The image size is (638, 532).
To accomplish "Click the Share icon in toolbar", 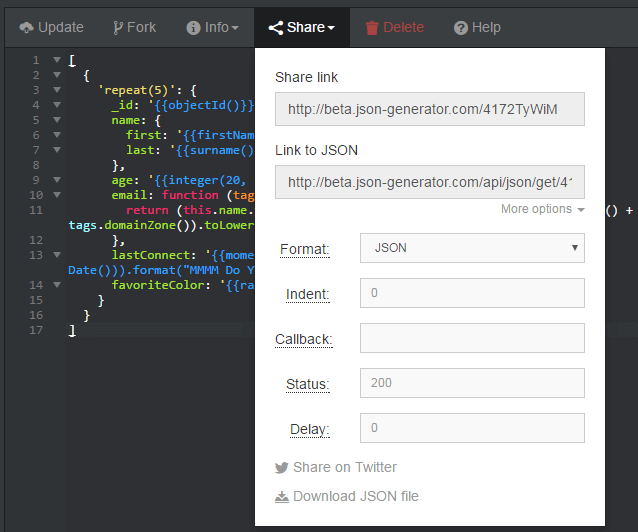I will coord(276,28).
